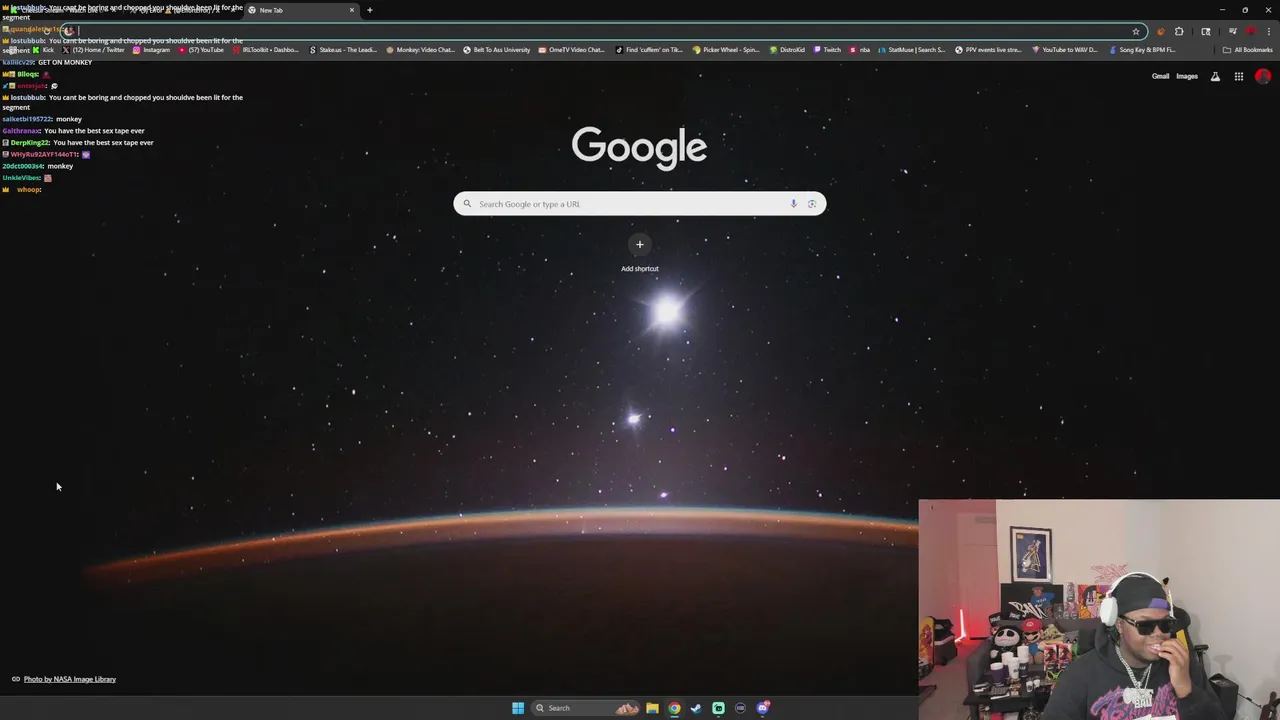The image size is (1280, 720).
Task: Open the Windows Start menu
Action: tap(518, 708)
